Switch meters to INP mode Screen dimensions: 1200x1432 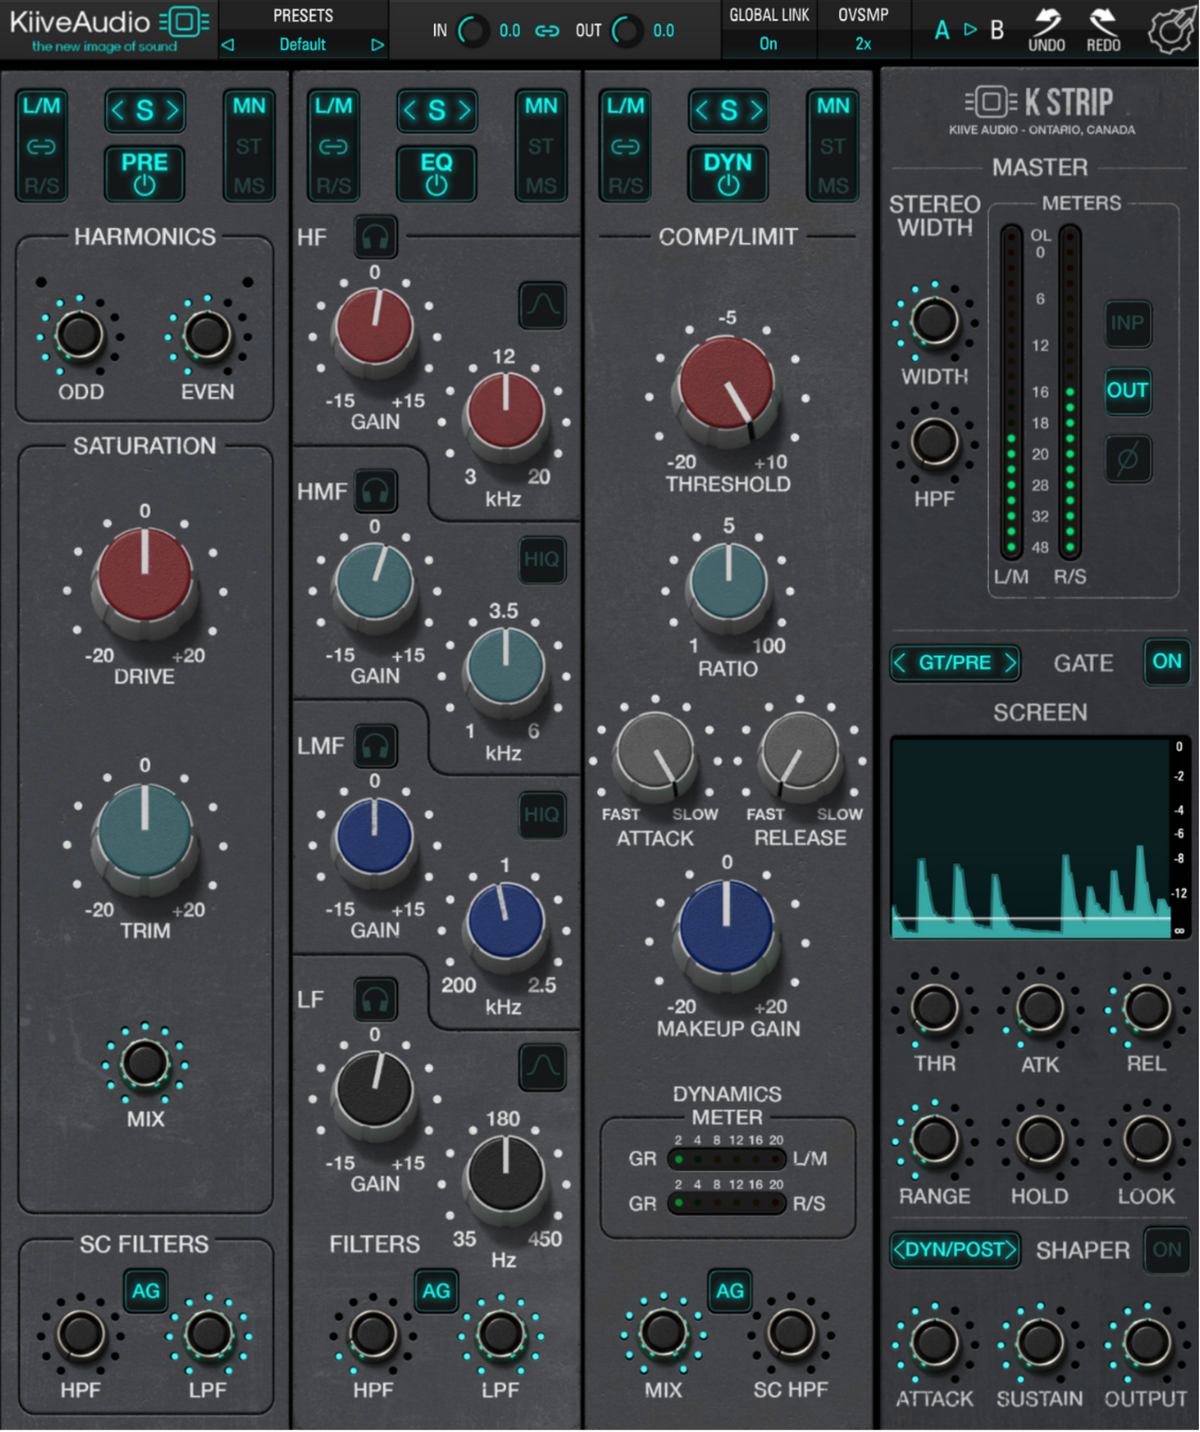tap(1128, 322)
